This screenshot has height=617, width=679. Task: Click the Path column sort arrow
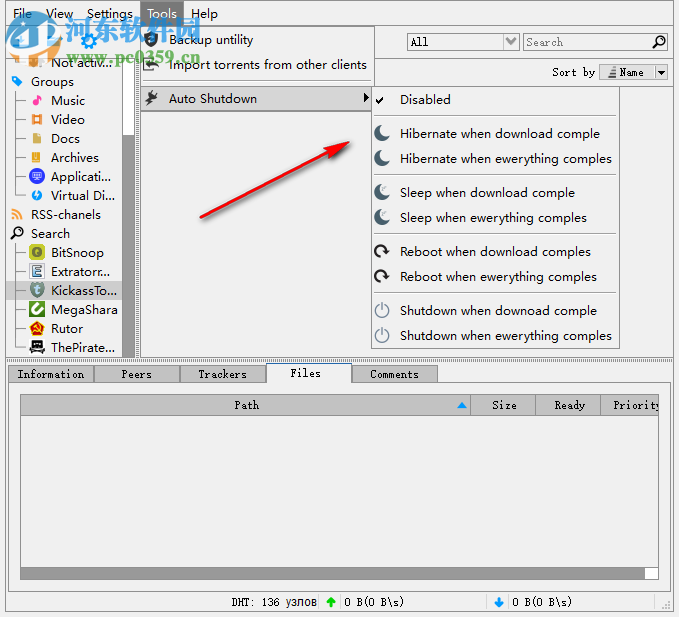[x=462, y=405]
